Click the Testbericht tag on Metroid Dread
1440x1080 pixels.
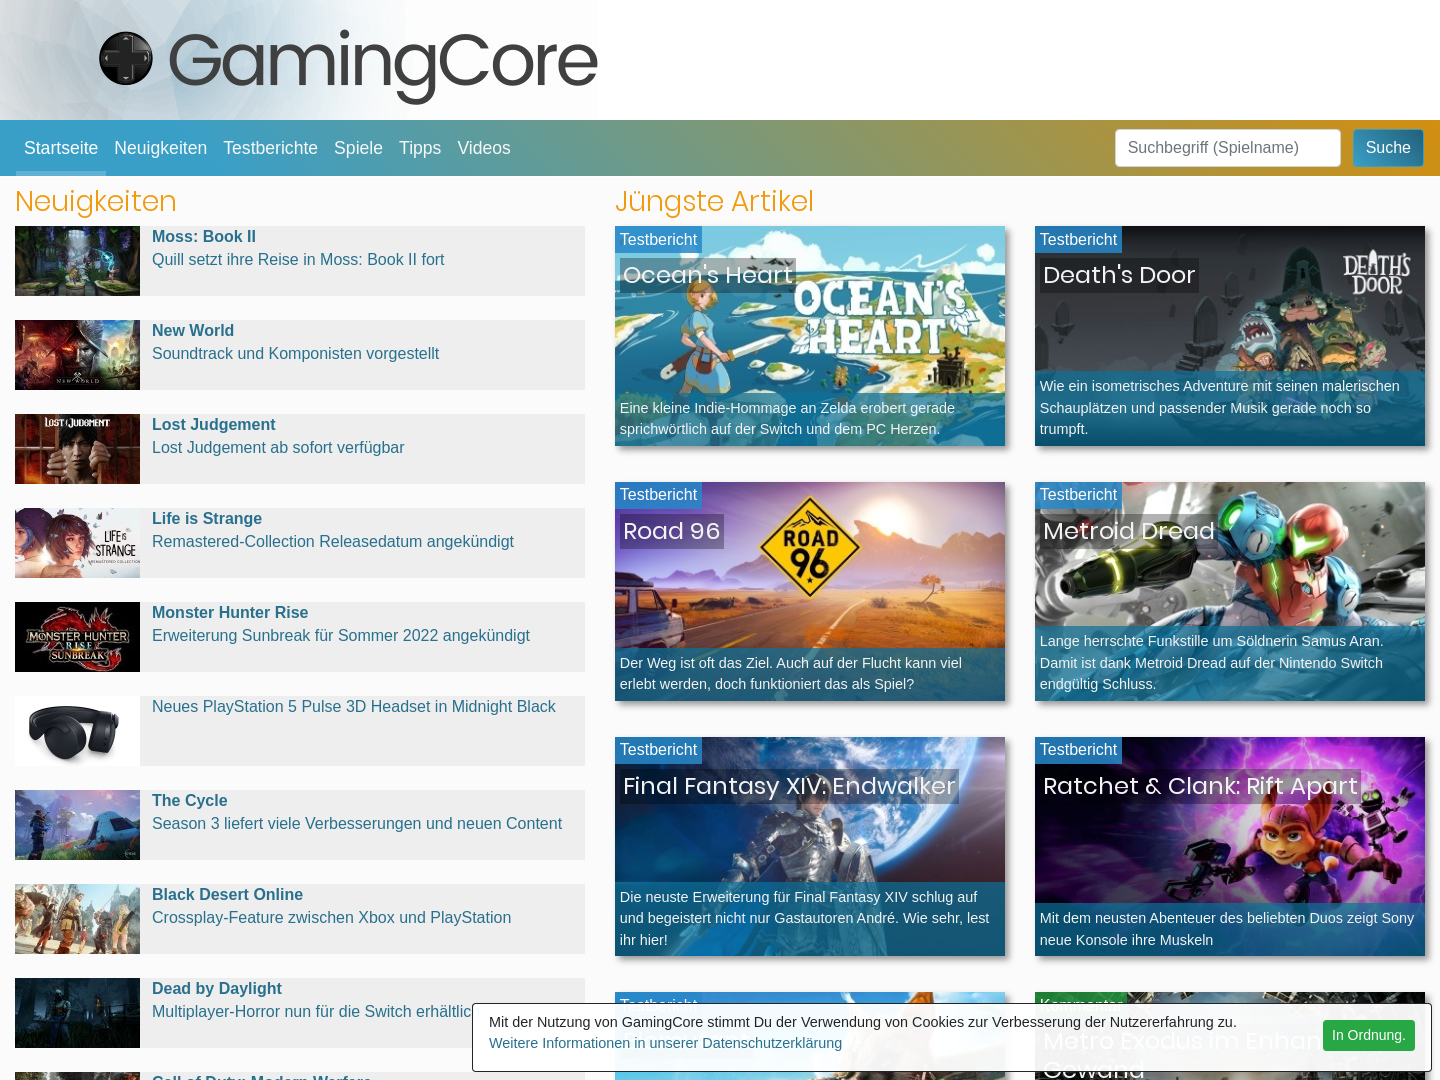(1078, 495)
